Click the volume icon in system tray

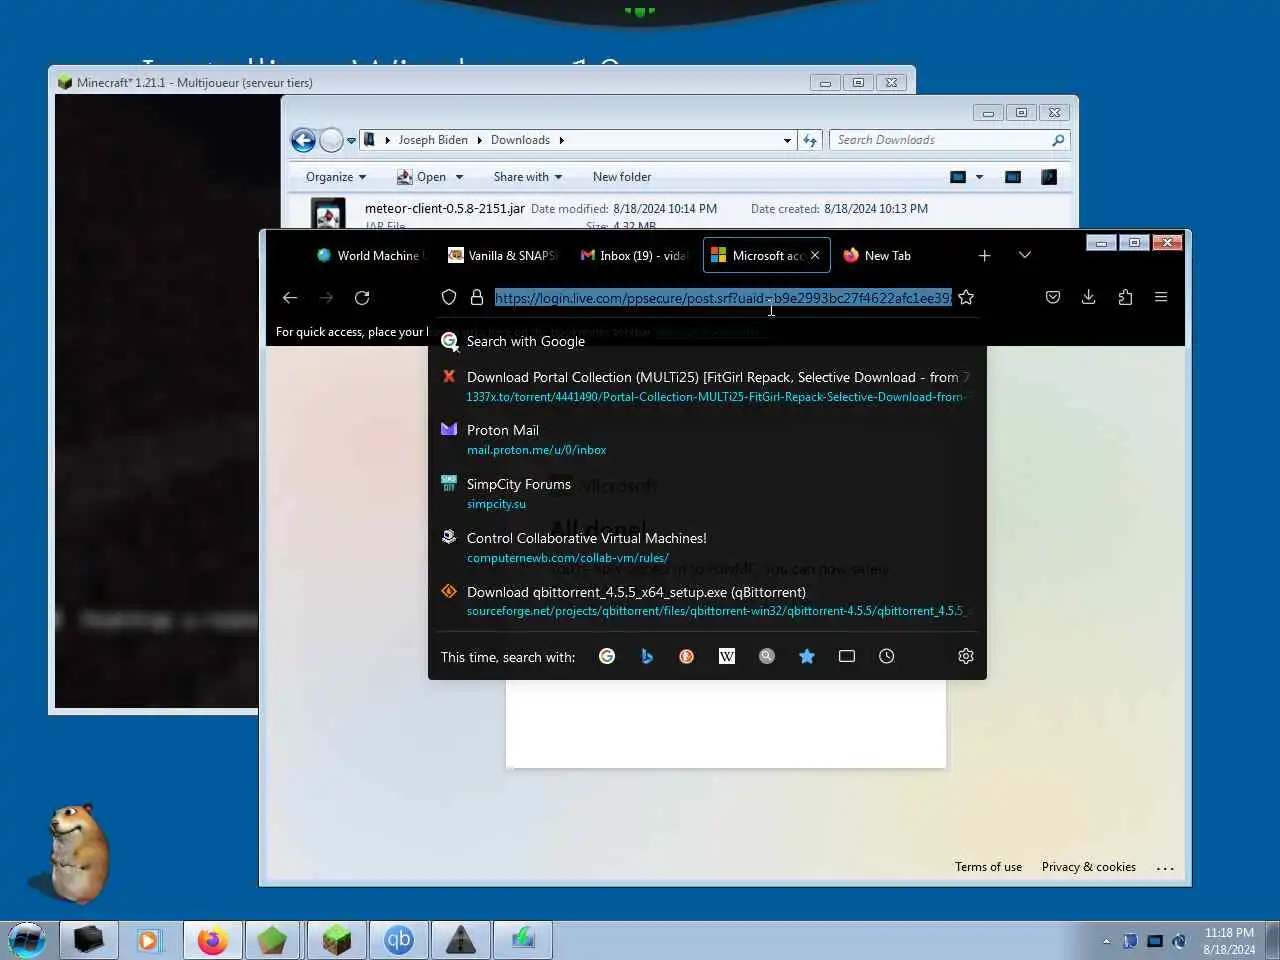coord(1180,941)
